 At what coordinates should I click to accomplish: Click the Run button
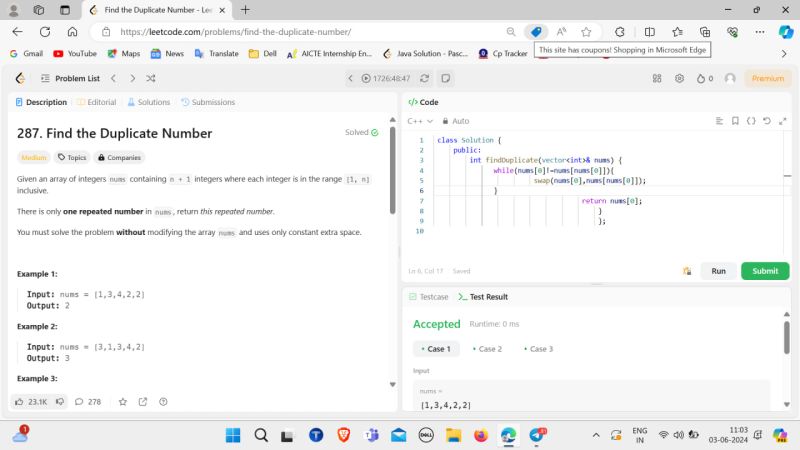[718, 271]
